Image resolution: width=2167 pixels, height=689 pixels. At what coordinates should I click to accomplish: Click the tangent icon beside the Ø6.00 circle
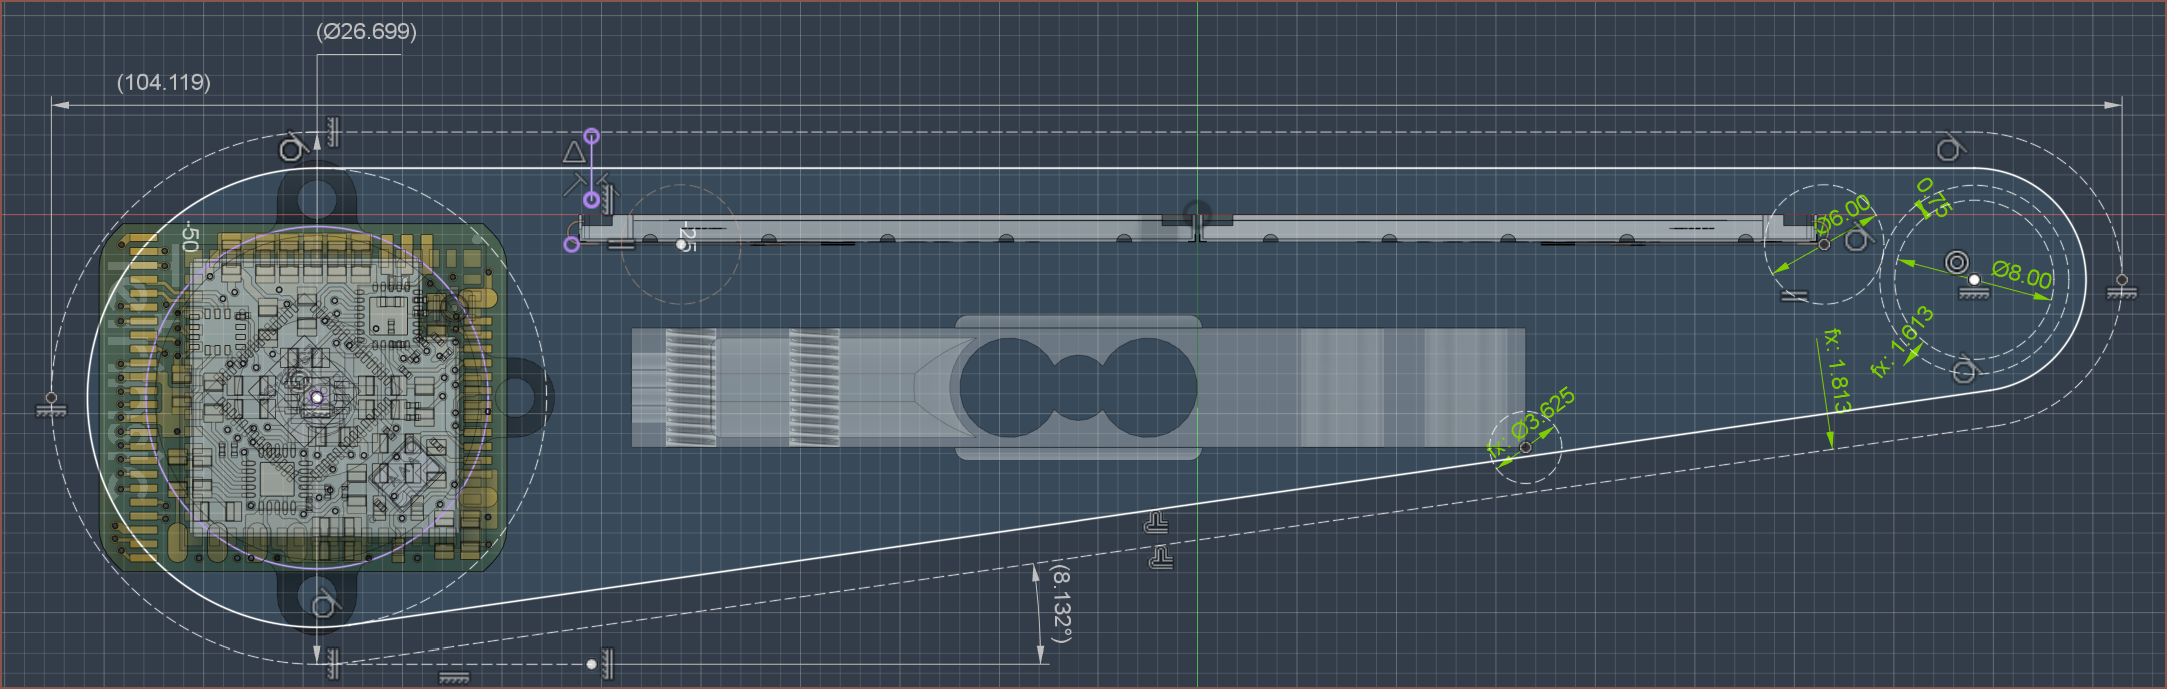click(x=1858, y=240)
